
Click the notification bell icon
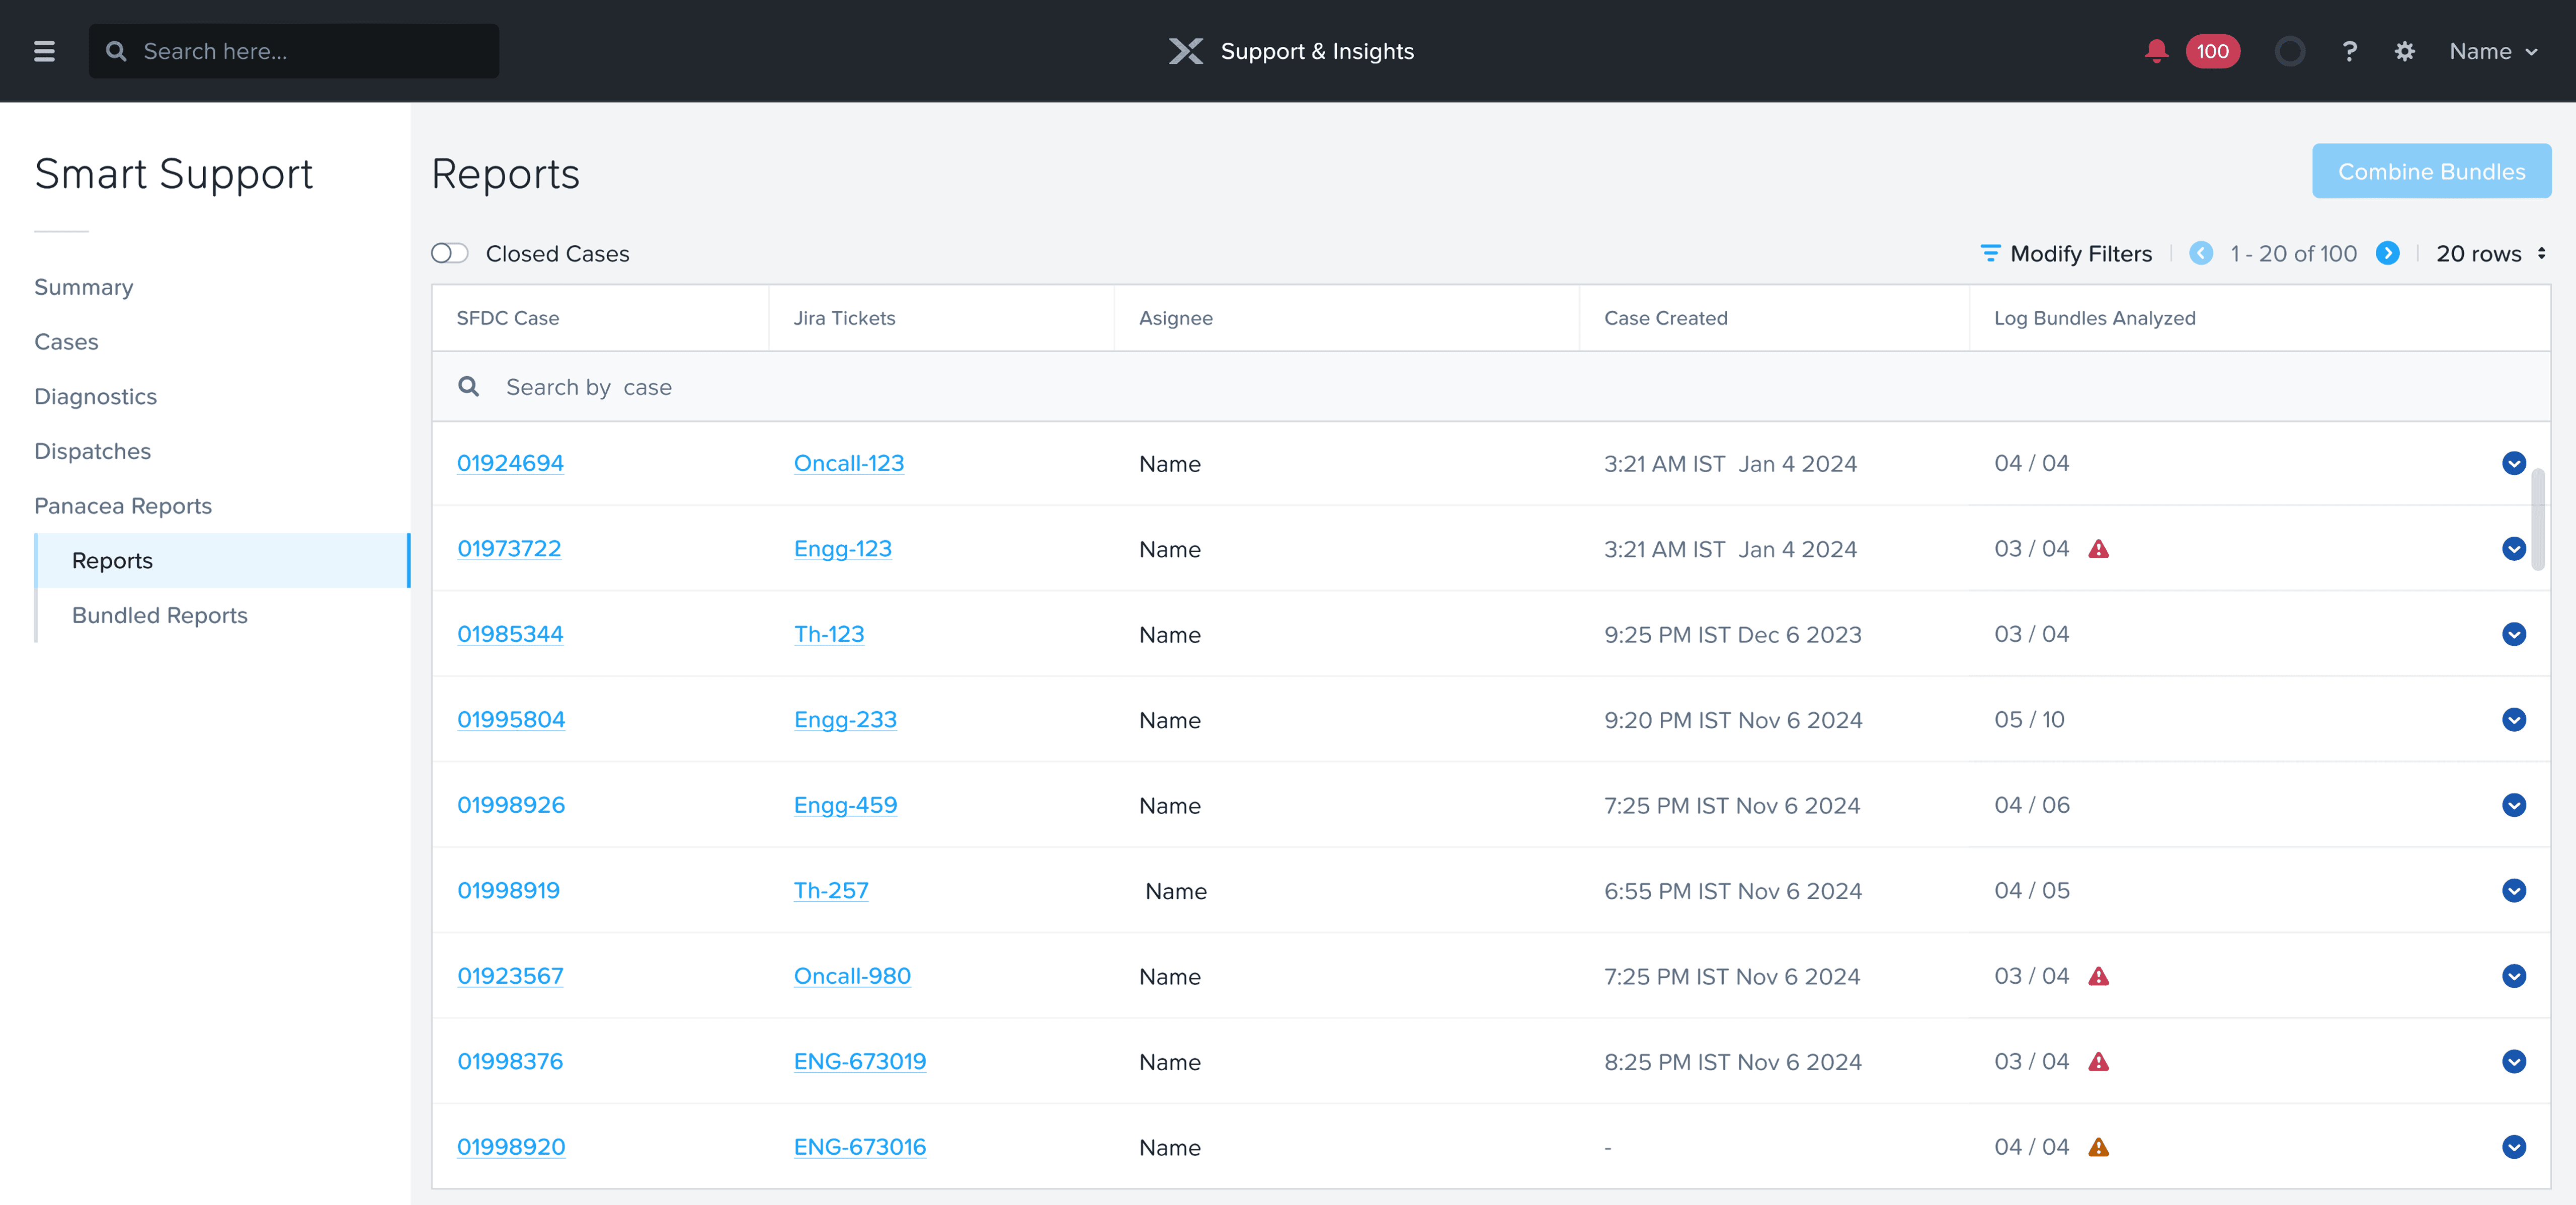point(2156,51)
